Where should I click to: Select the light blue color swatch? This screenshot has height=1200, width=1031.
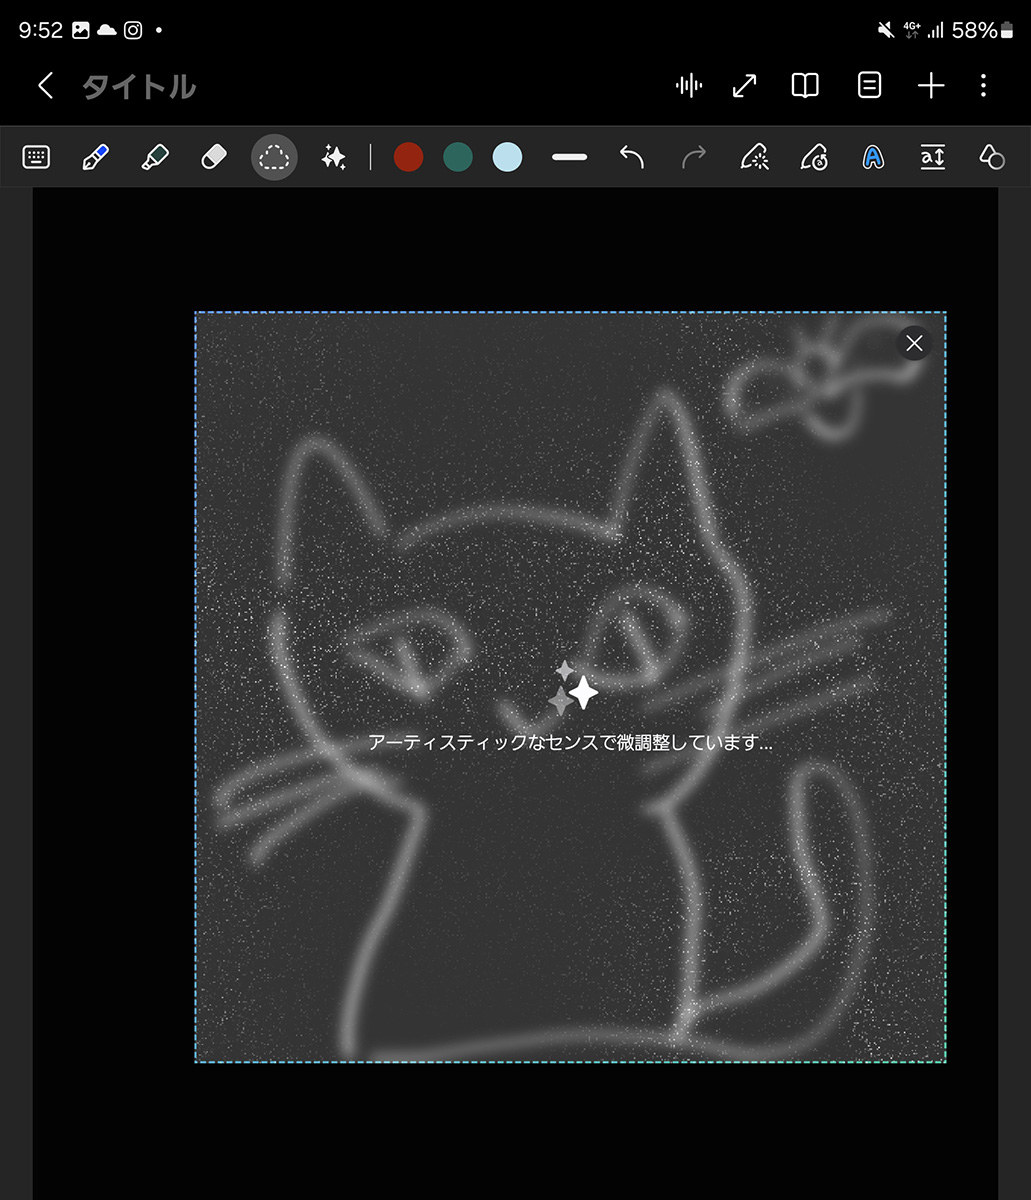click(x=507, y=157)
